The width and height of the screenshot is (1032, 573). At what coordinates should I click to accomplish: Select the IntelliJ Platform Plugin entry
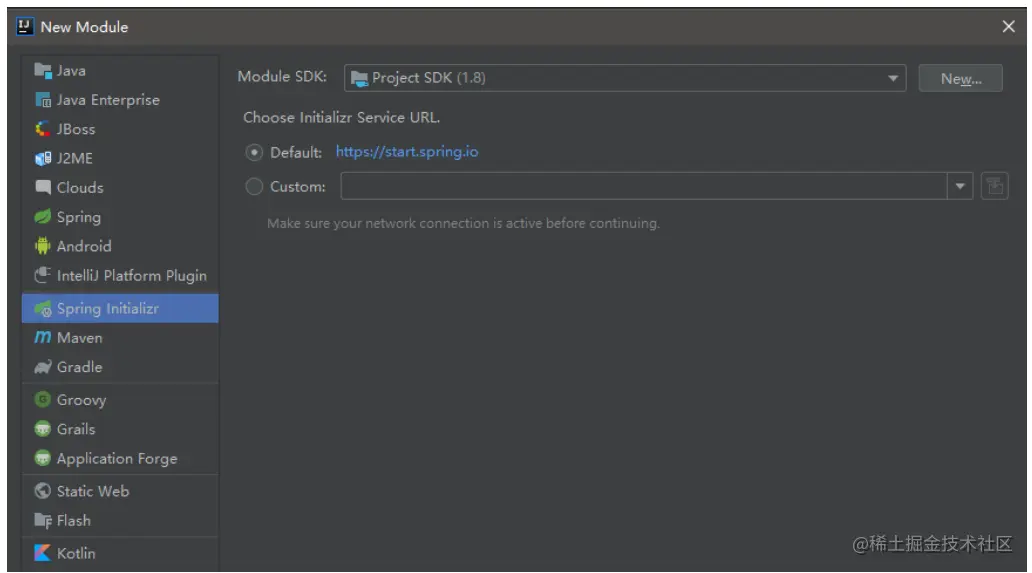(x=120, y=275)
